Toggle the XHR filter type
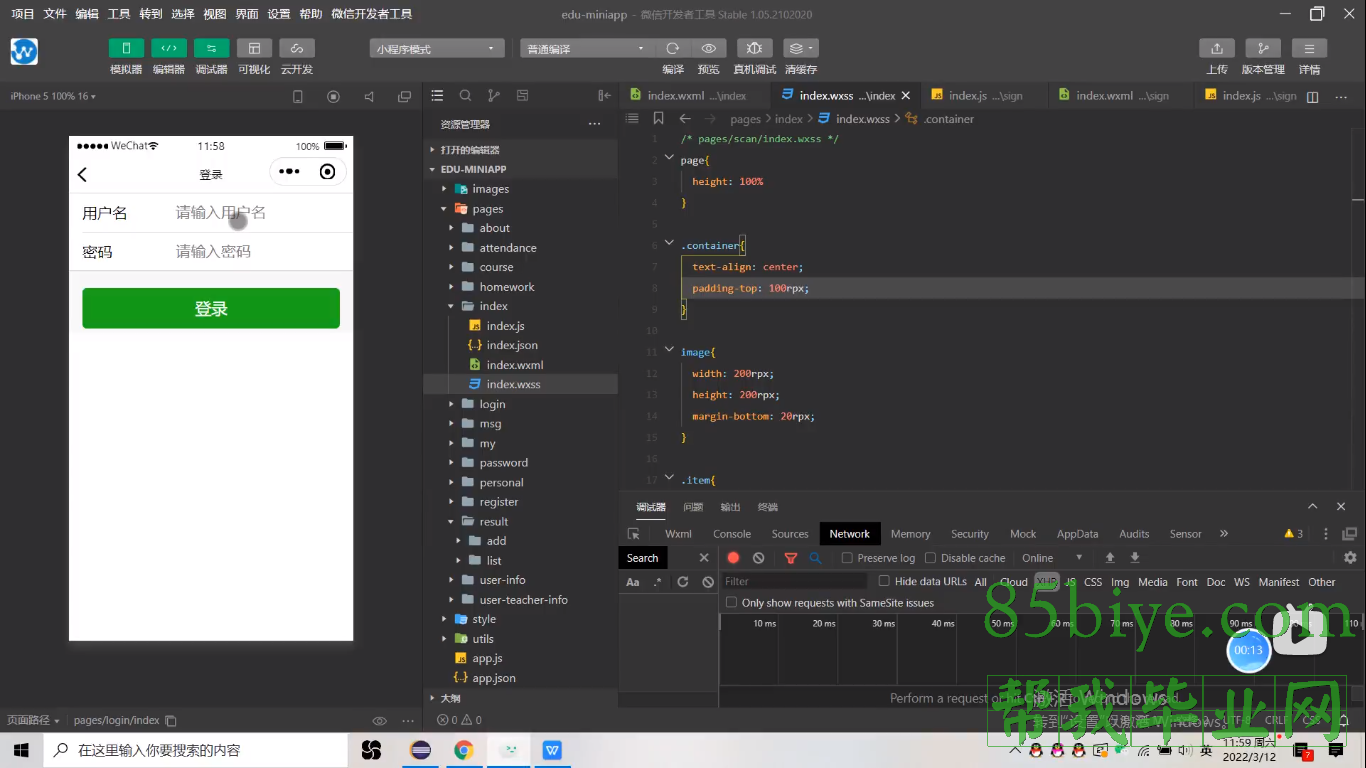Viewport: 1366px width, 768px height. pos(1046,582)
